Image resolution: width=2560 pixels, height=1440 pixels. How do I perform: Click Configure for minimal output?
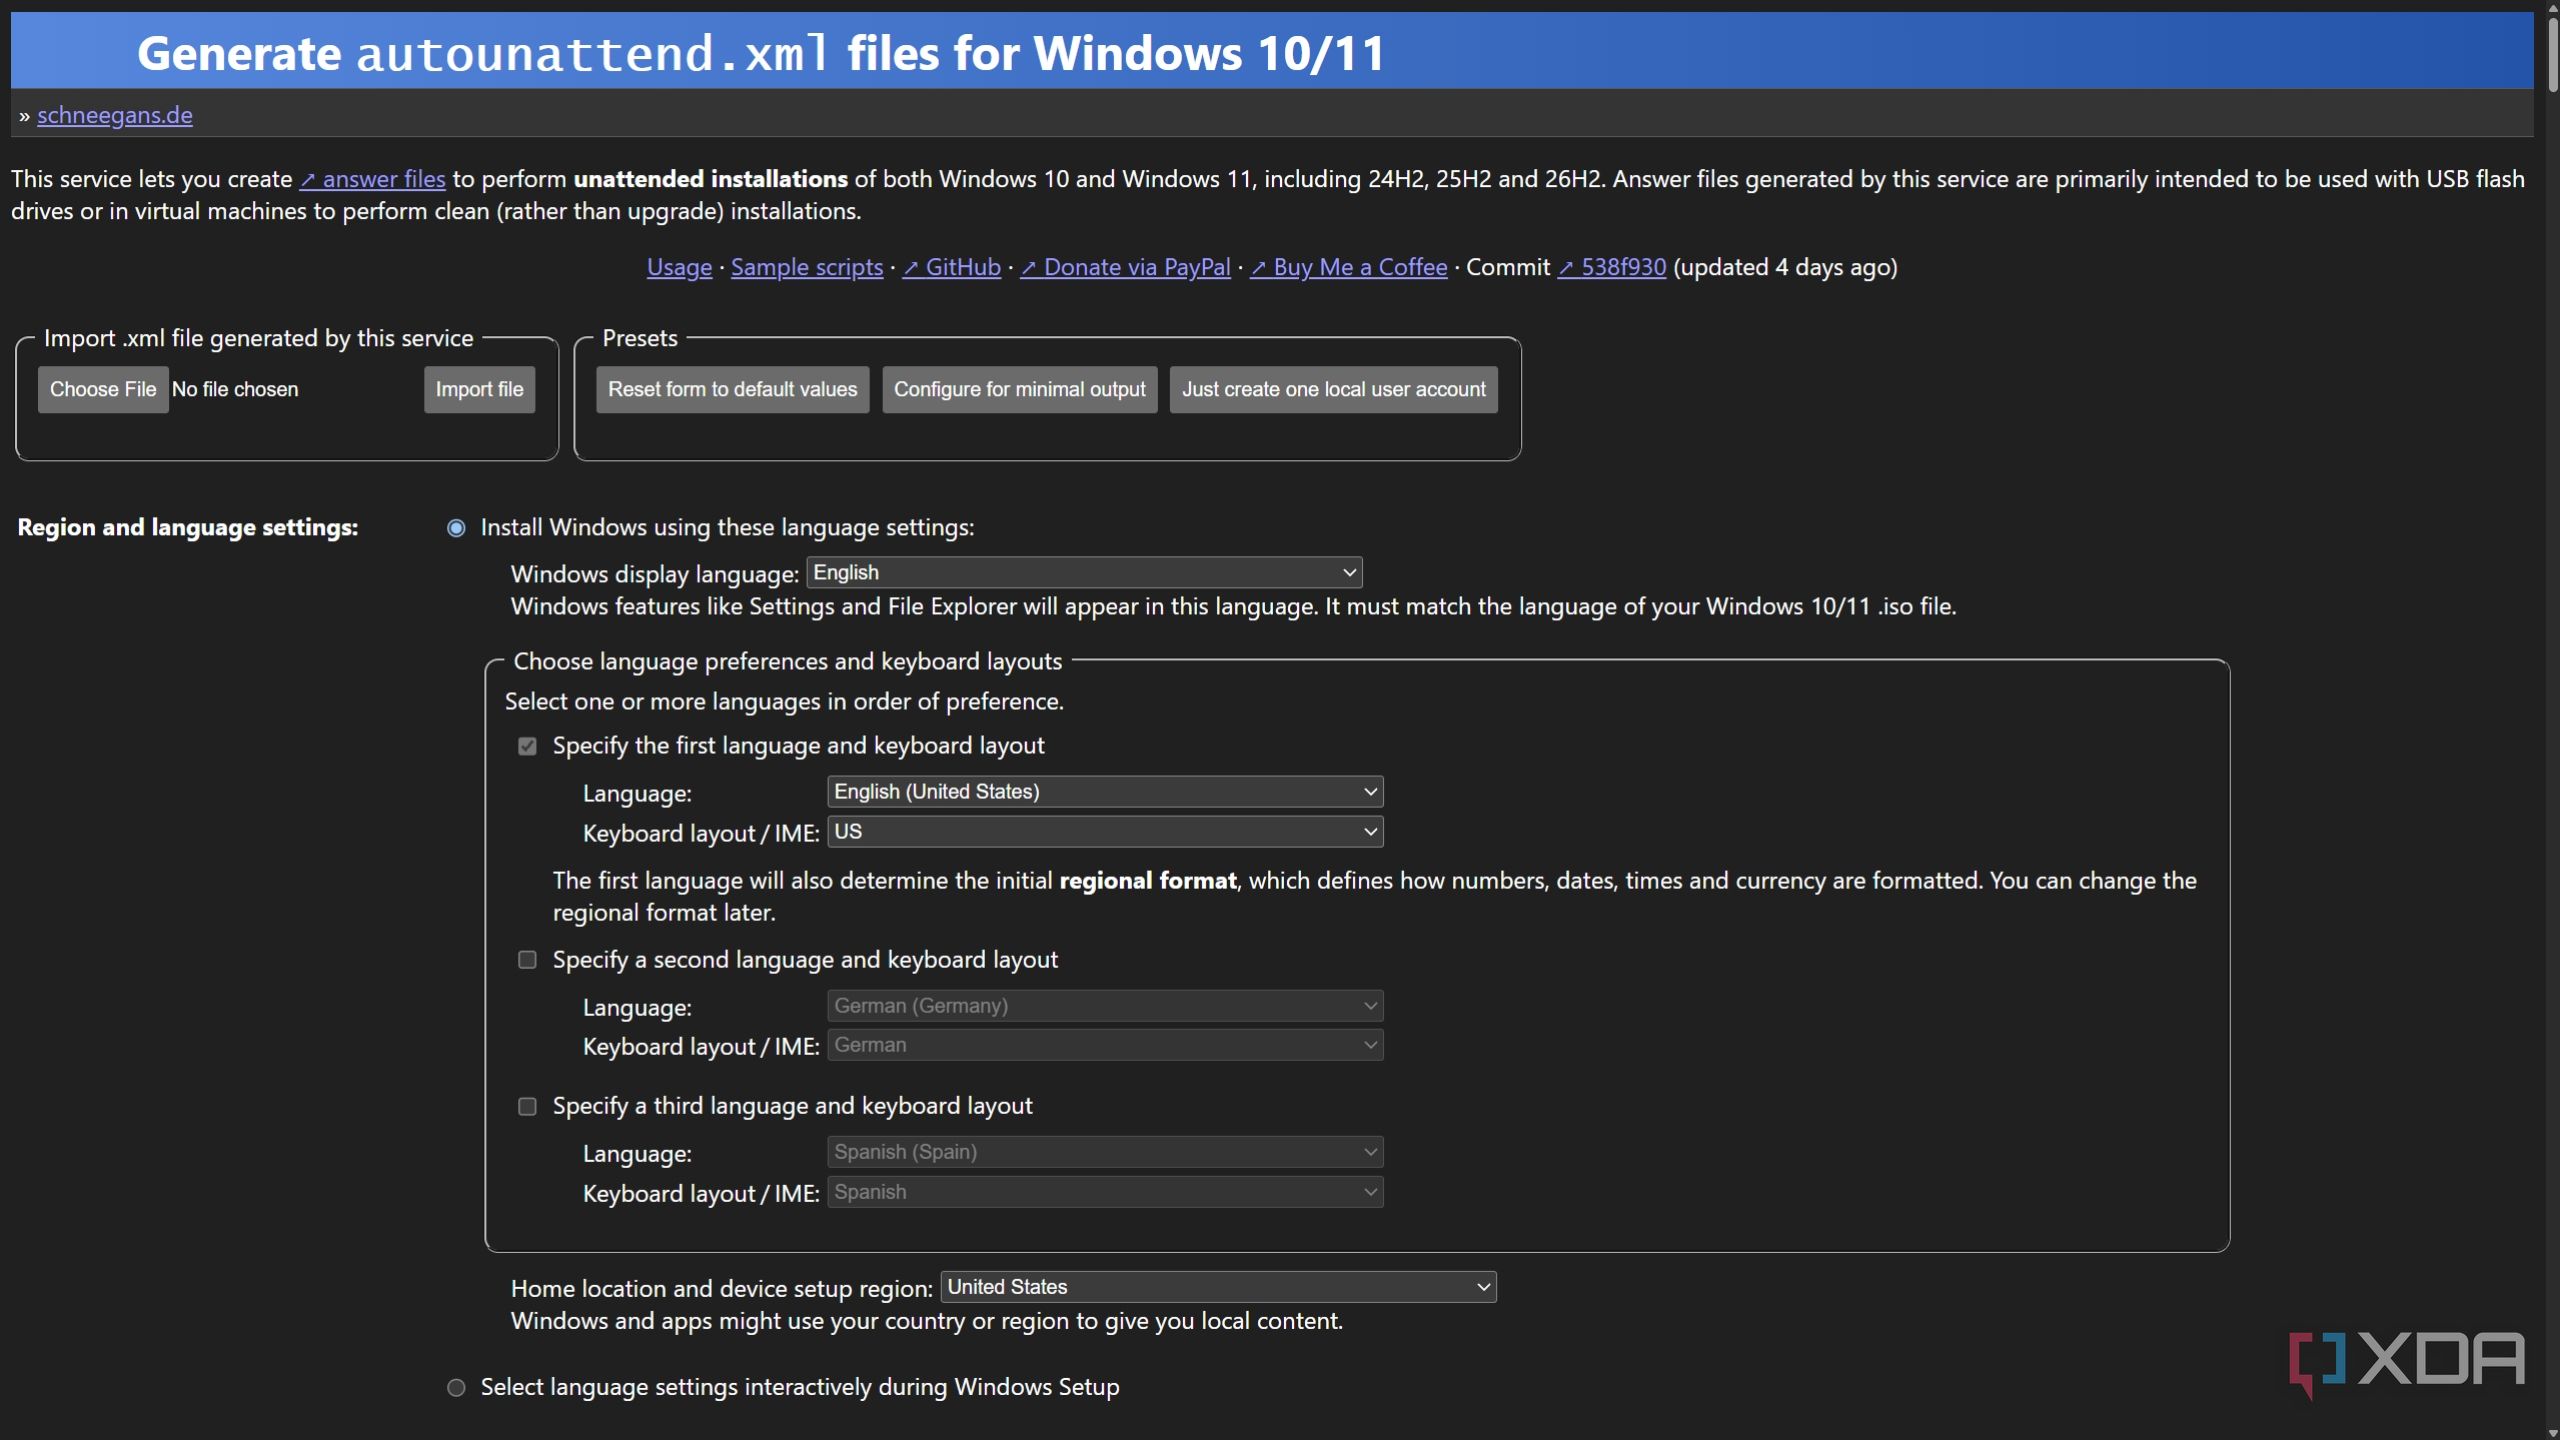(x=1020, y=389)
